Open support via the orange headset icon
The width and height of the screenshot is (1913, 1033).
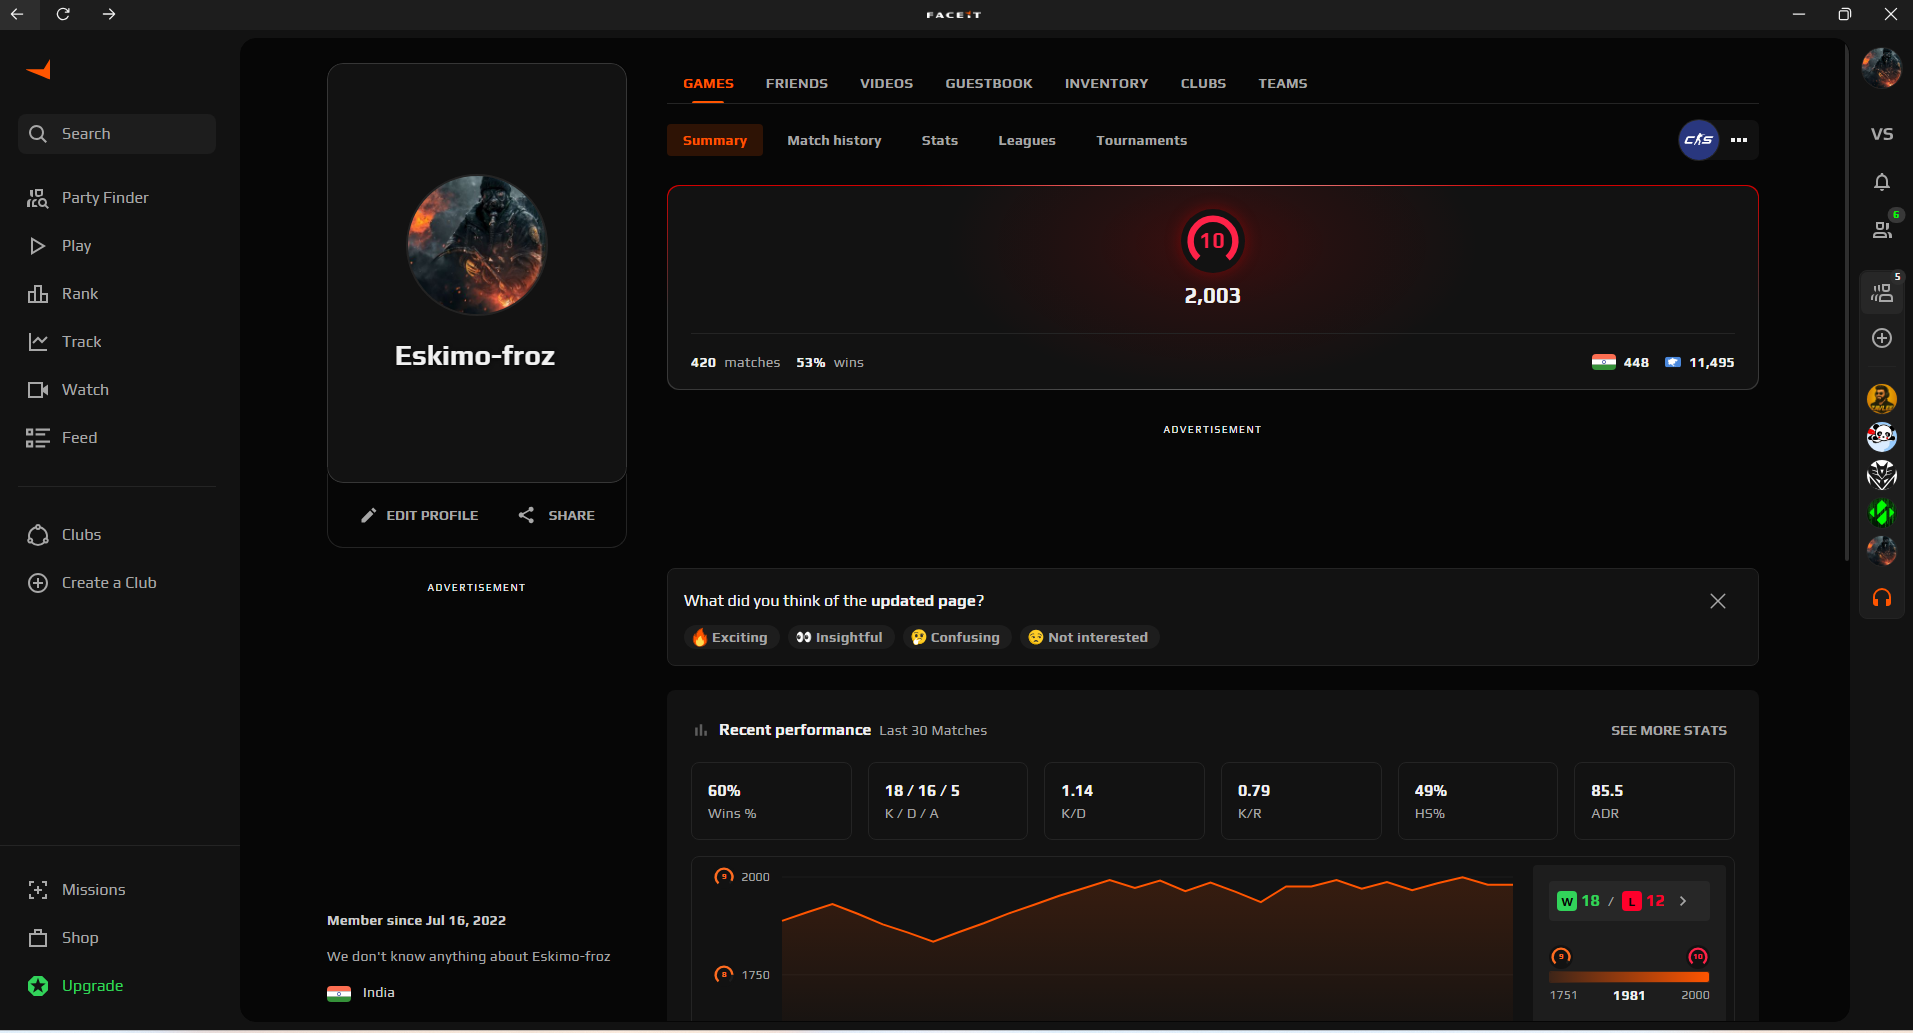1882,598
